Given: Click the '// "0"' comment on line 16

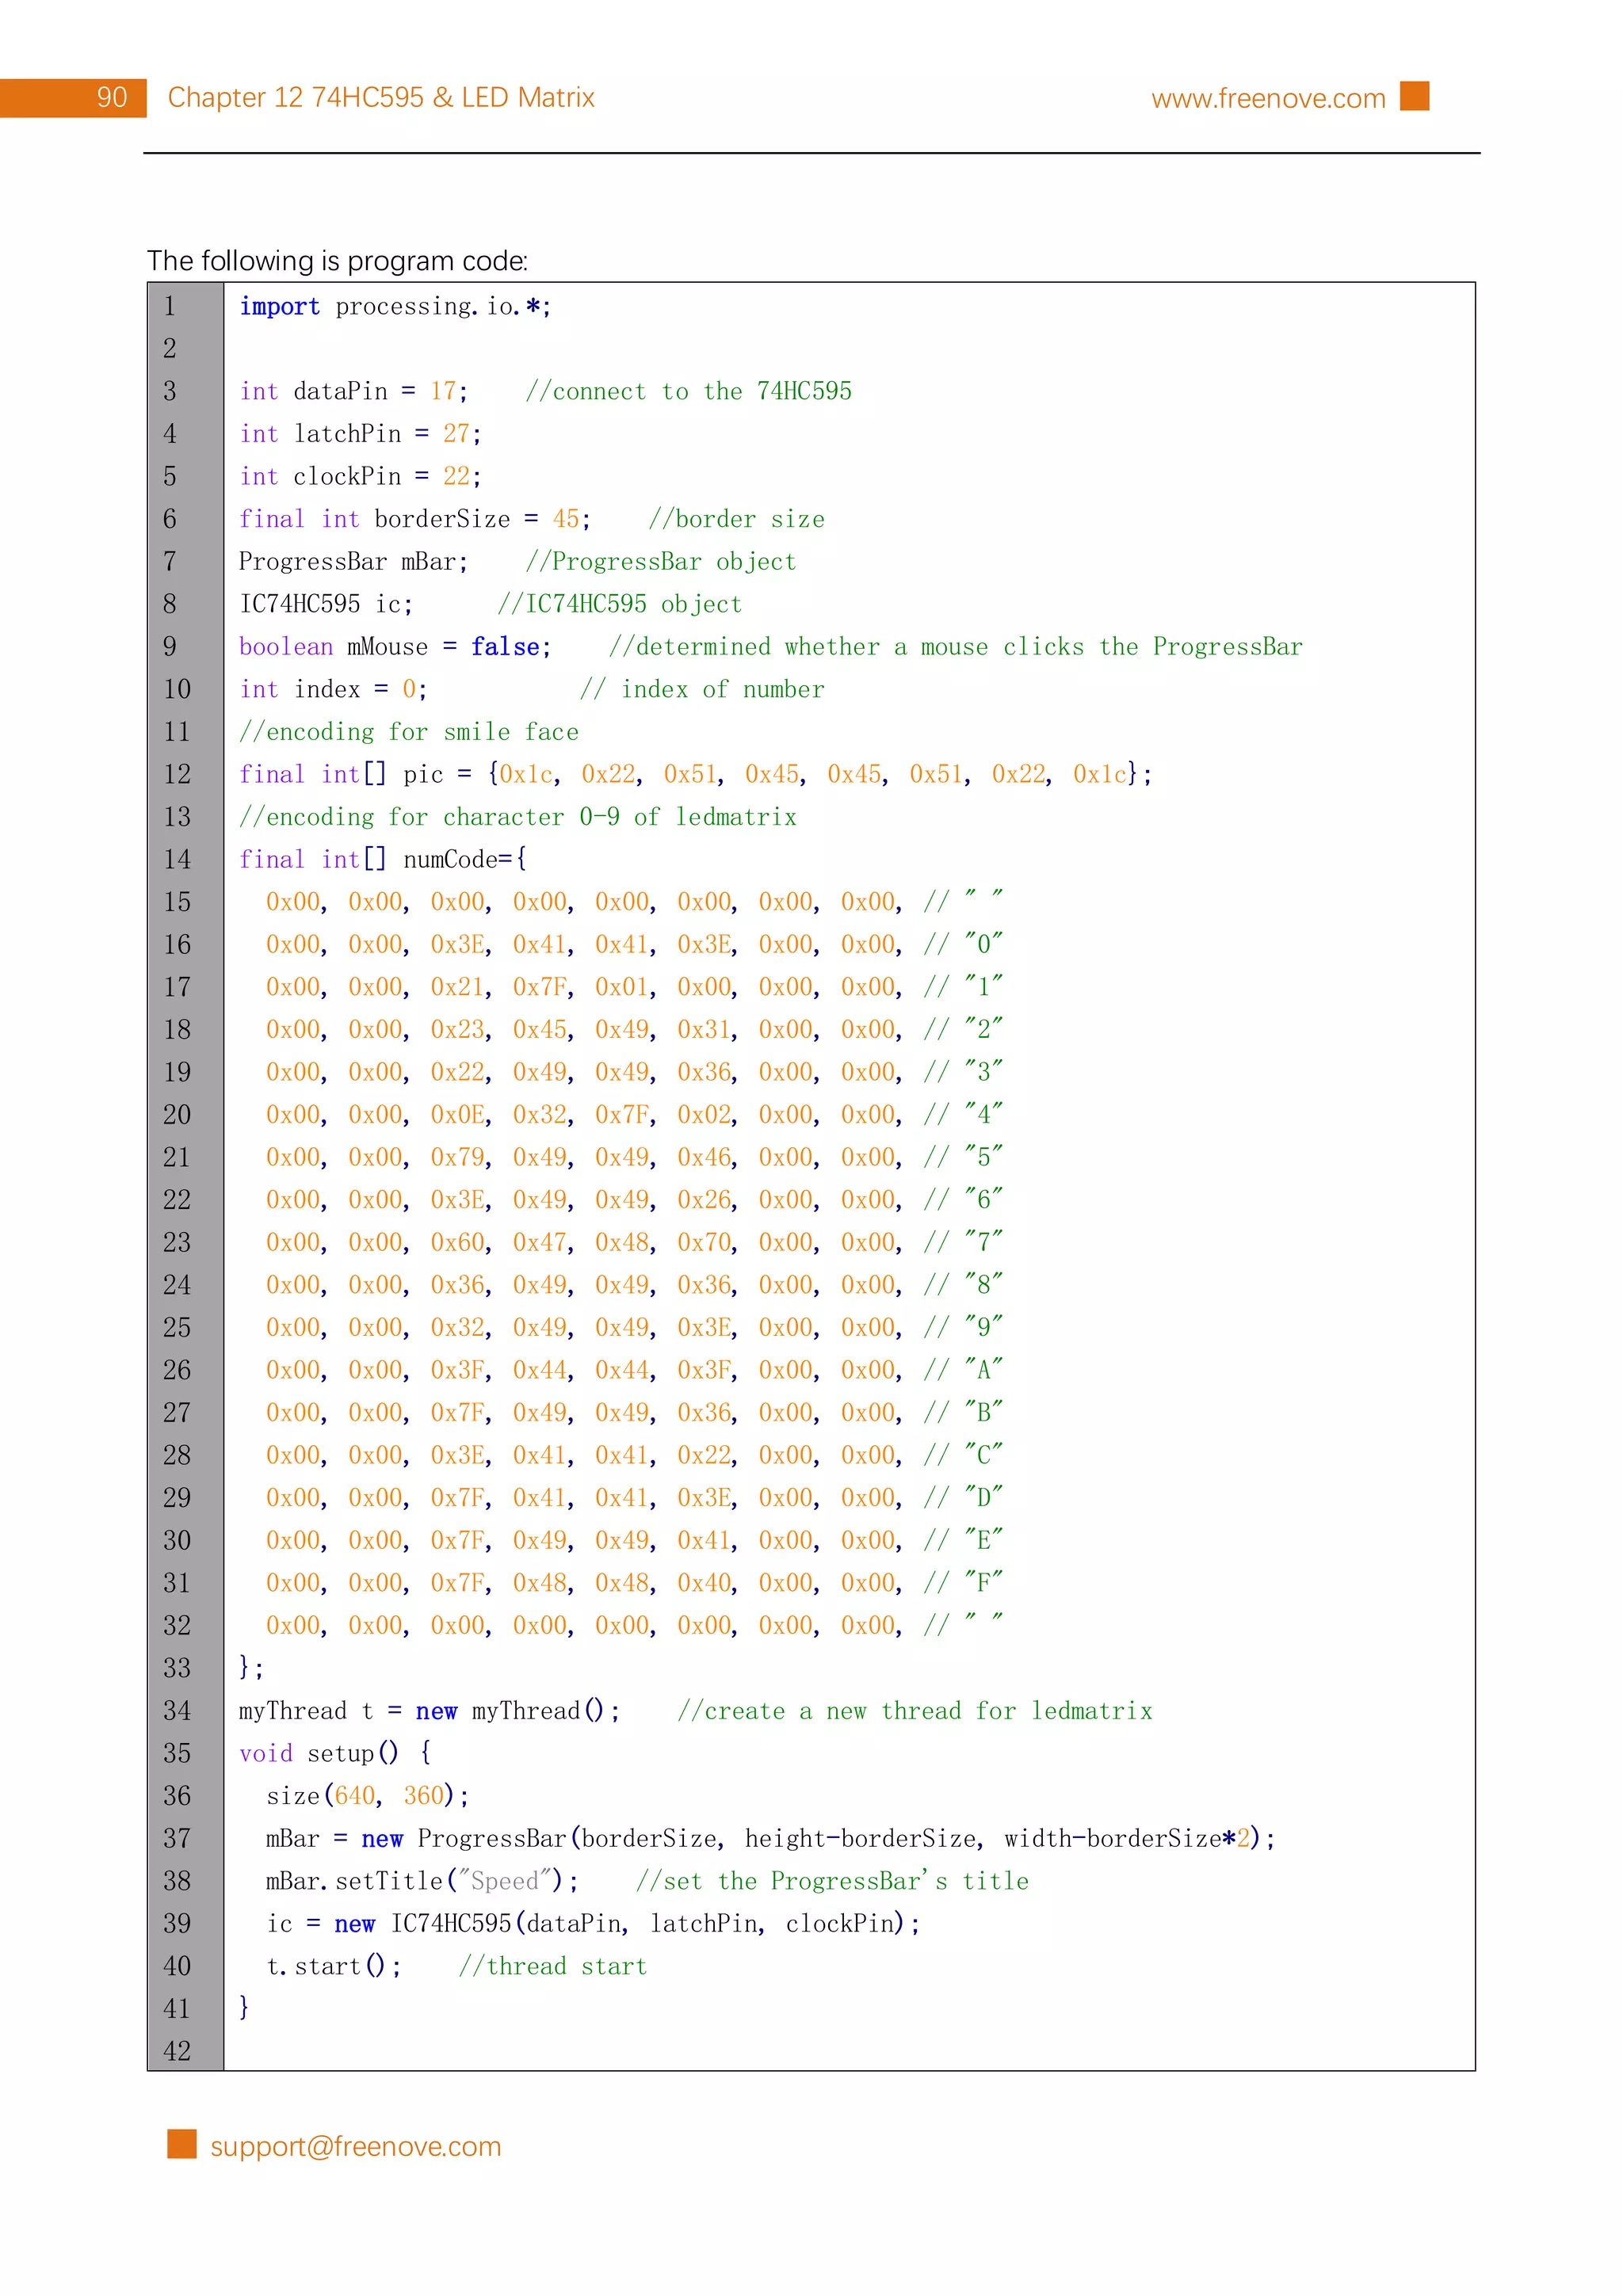Looking at the screenshot, I should coord(963,944).
